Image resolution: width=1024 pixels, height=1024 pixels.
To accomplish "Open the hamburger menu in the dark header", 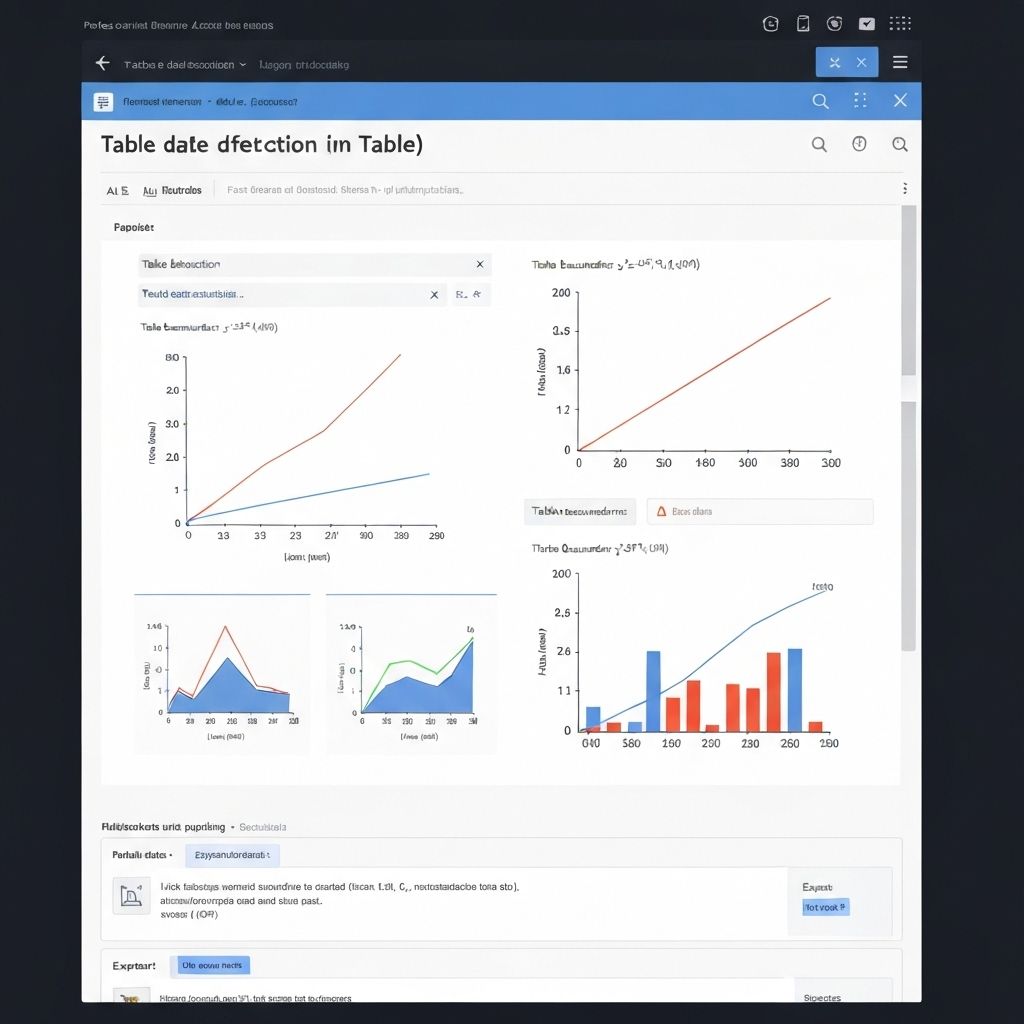I will (900, 62).
